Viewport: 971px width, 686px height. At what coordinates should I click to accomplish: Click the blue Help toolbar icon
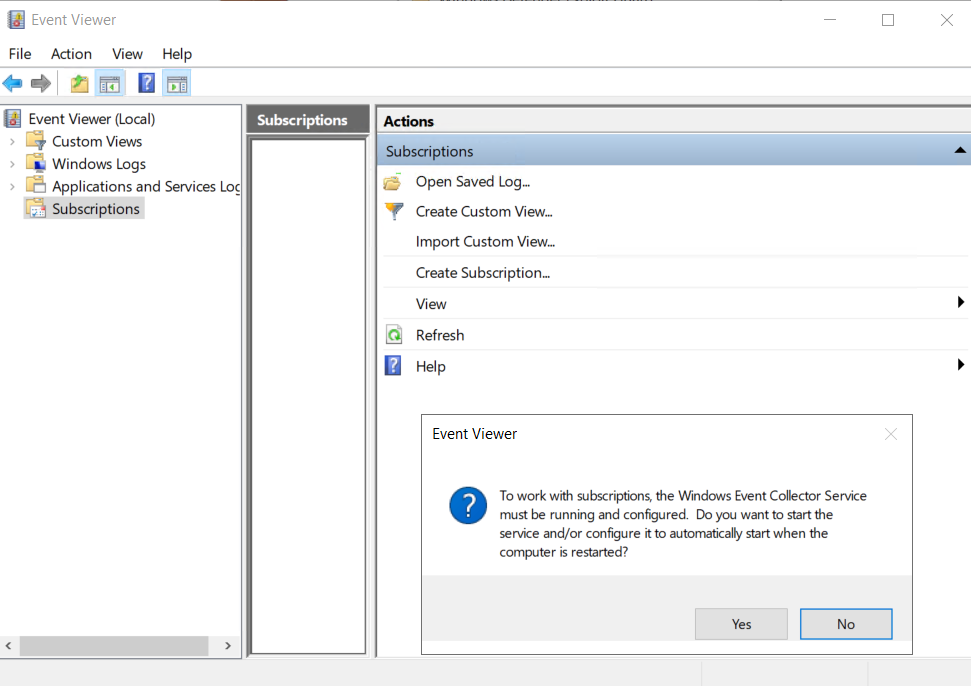147,83
